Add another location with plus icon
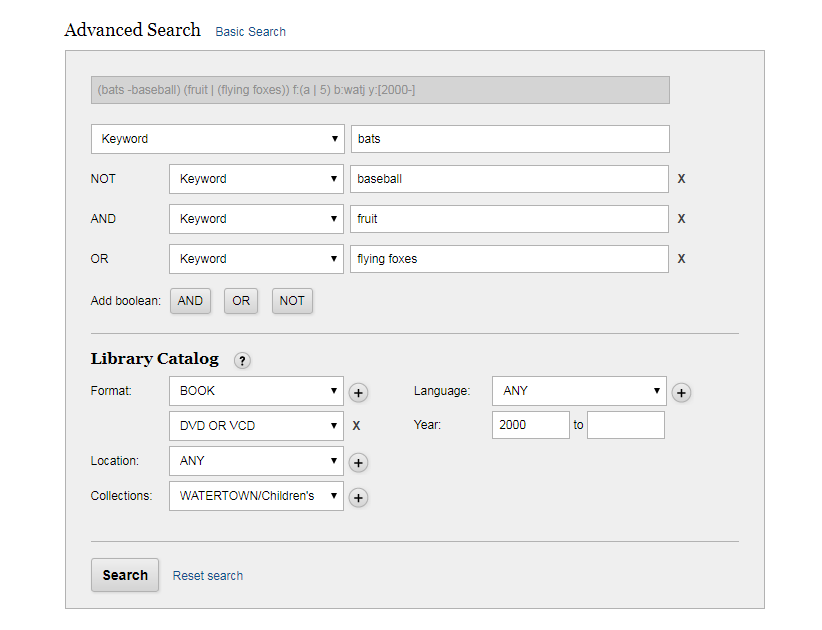The width and height of the screenshot is (822, 630). pos(359,463)
